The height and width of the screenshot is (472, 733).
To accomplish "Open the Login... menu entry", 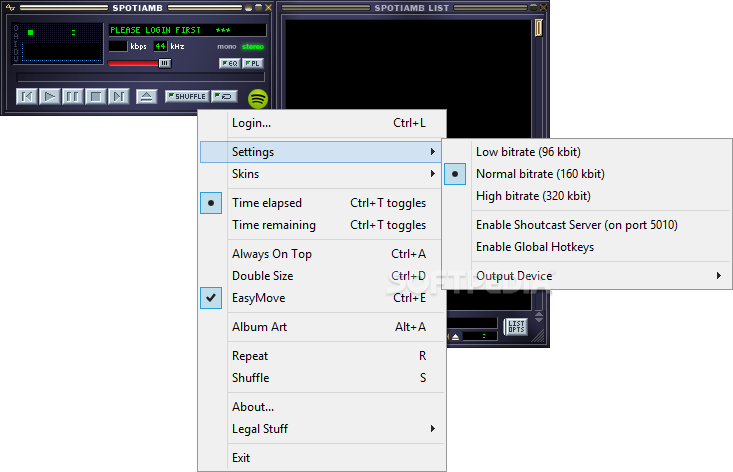I will pos(323,123).
